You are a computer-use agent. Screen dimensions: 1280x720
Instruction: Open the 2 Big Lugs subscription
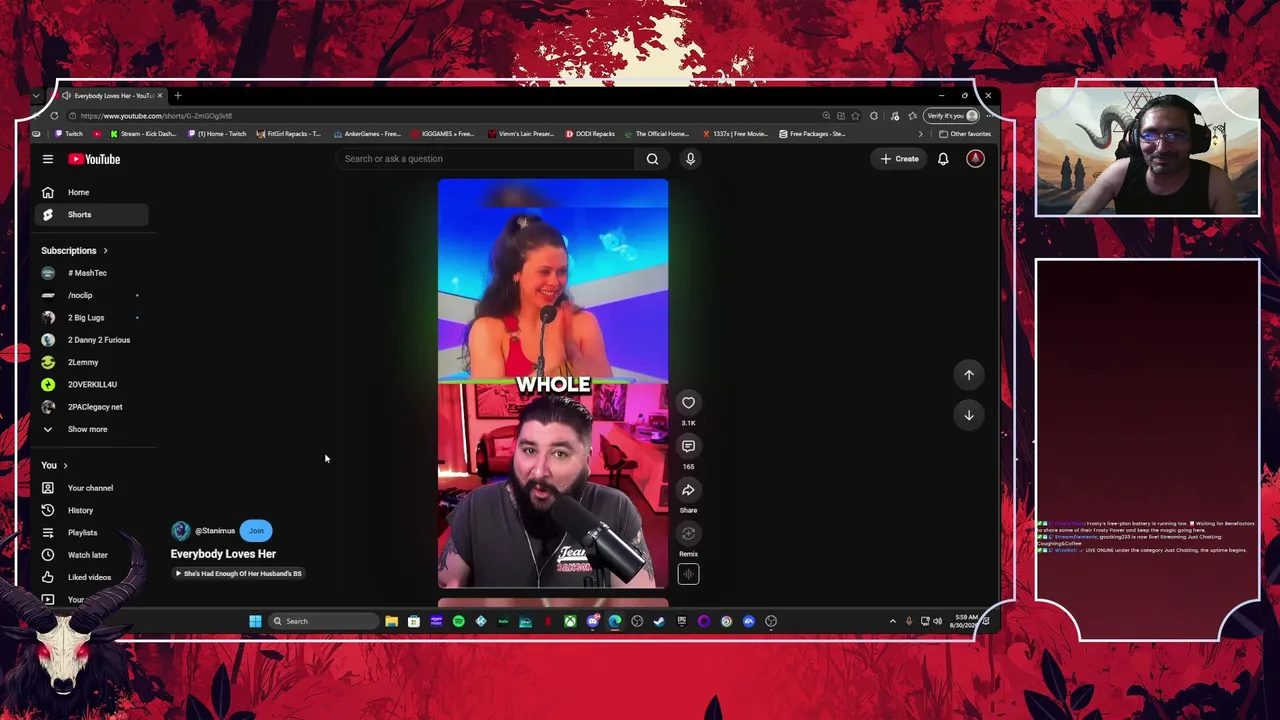(x=93, y=318)
